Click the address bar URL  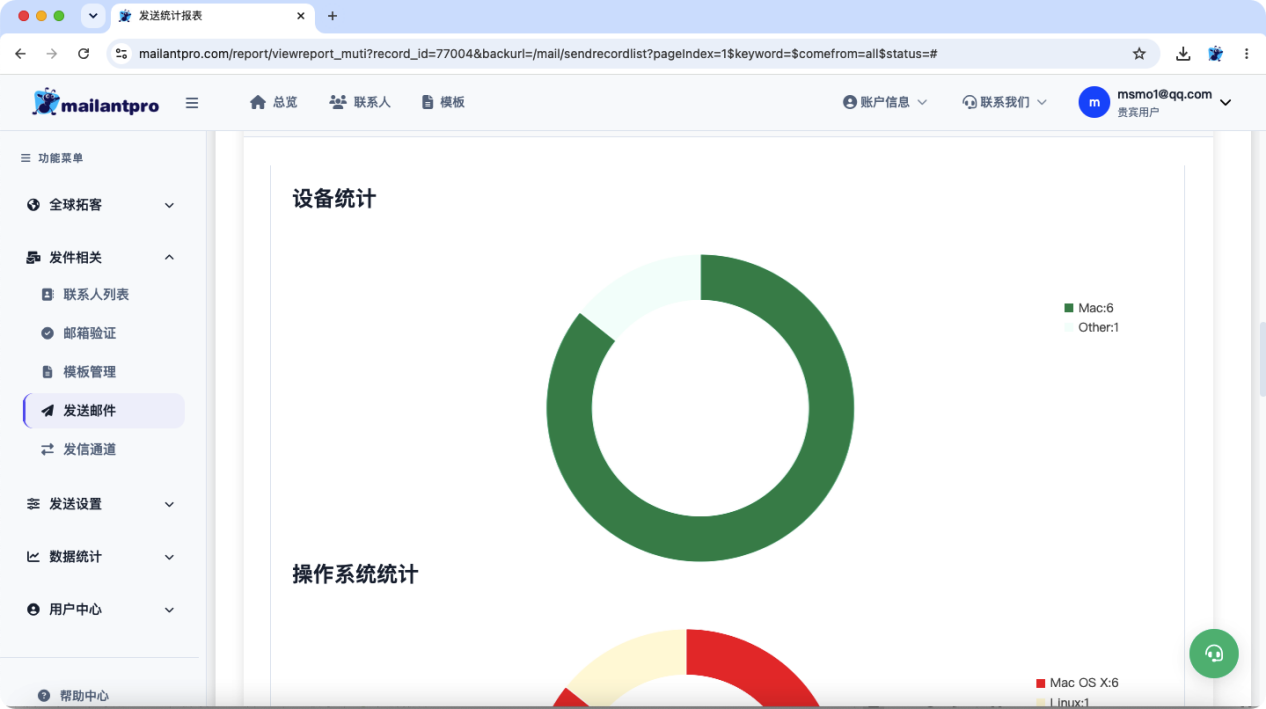[x=538, y=54]
